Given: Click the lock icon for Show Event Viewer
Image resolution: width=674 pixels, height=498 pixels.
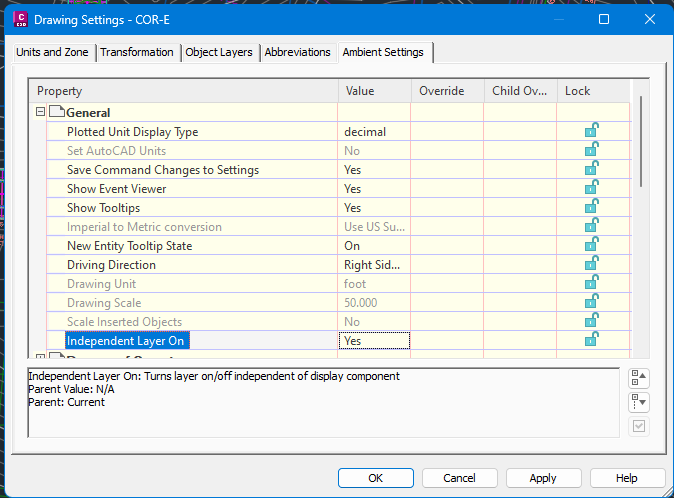Looking at the screenshot, I should tap(592, 188).
